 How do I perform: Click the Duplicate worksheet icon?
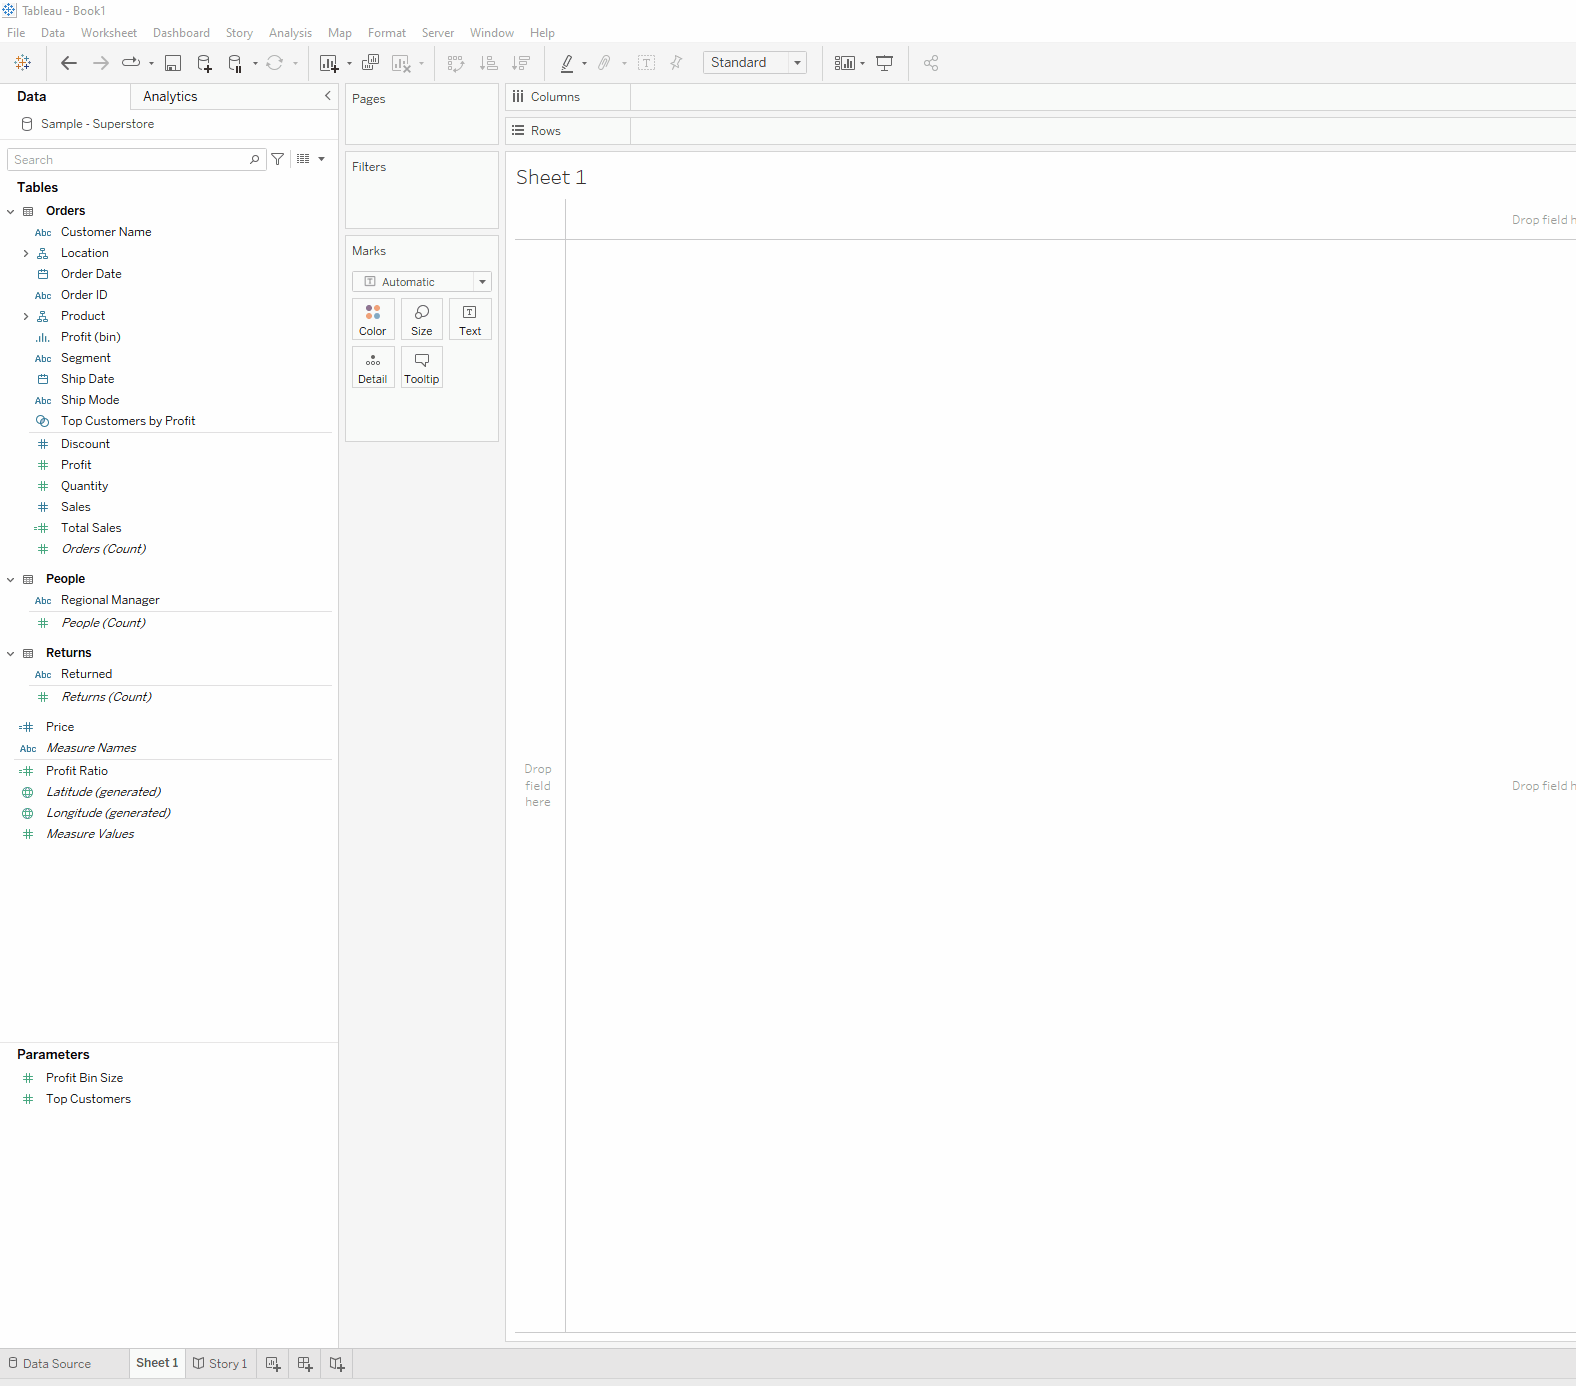pos(370,63)
